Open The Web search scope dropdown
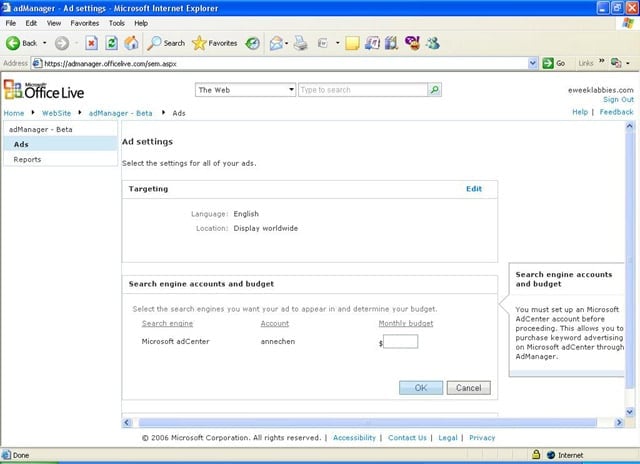The width and height of the screenshot is (640, 464). [291, 89]
